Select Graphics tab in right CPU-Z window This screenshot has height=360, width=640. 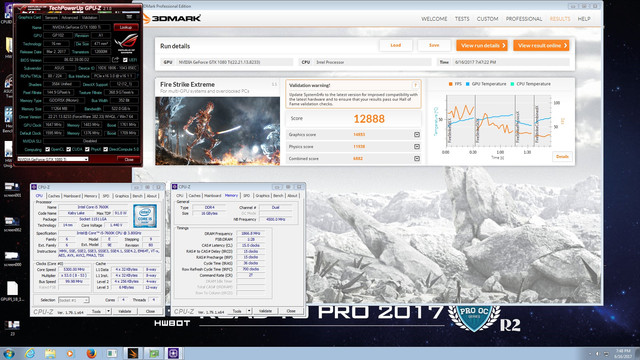click(x=262, y=196)
